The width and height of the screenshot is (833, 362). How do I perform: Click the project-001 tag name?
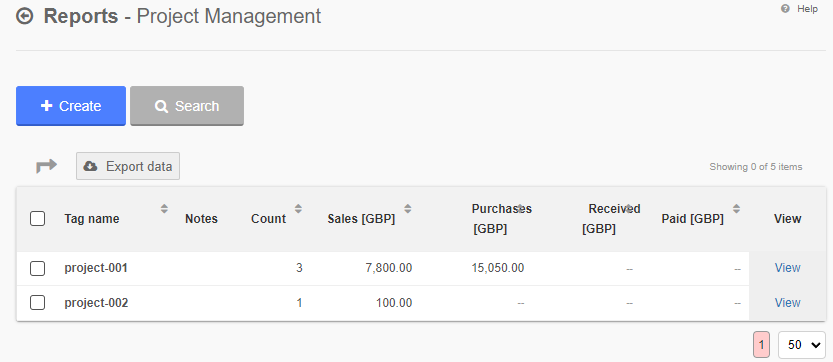coord(96,268)
